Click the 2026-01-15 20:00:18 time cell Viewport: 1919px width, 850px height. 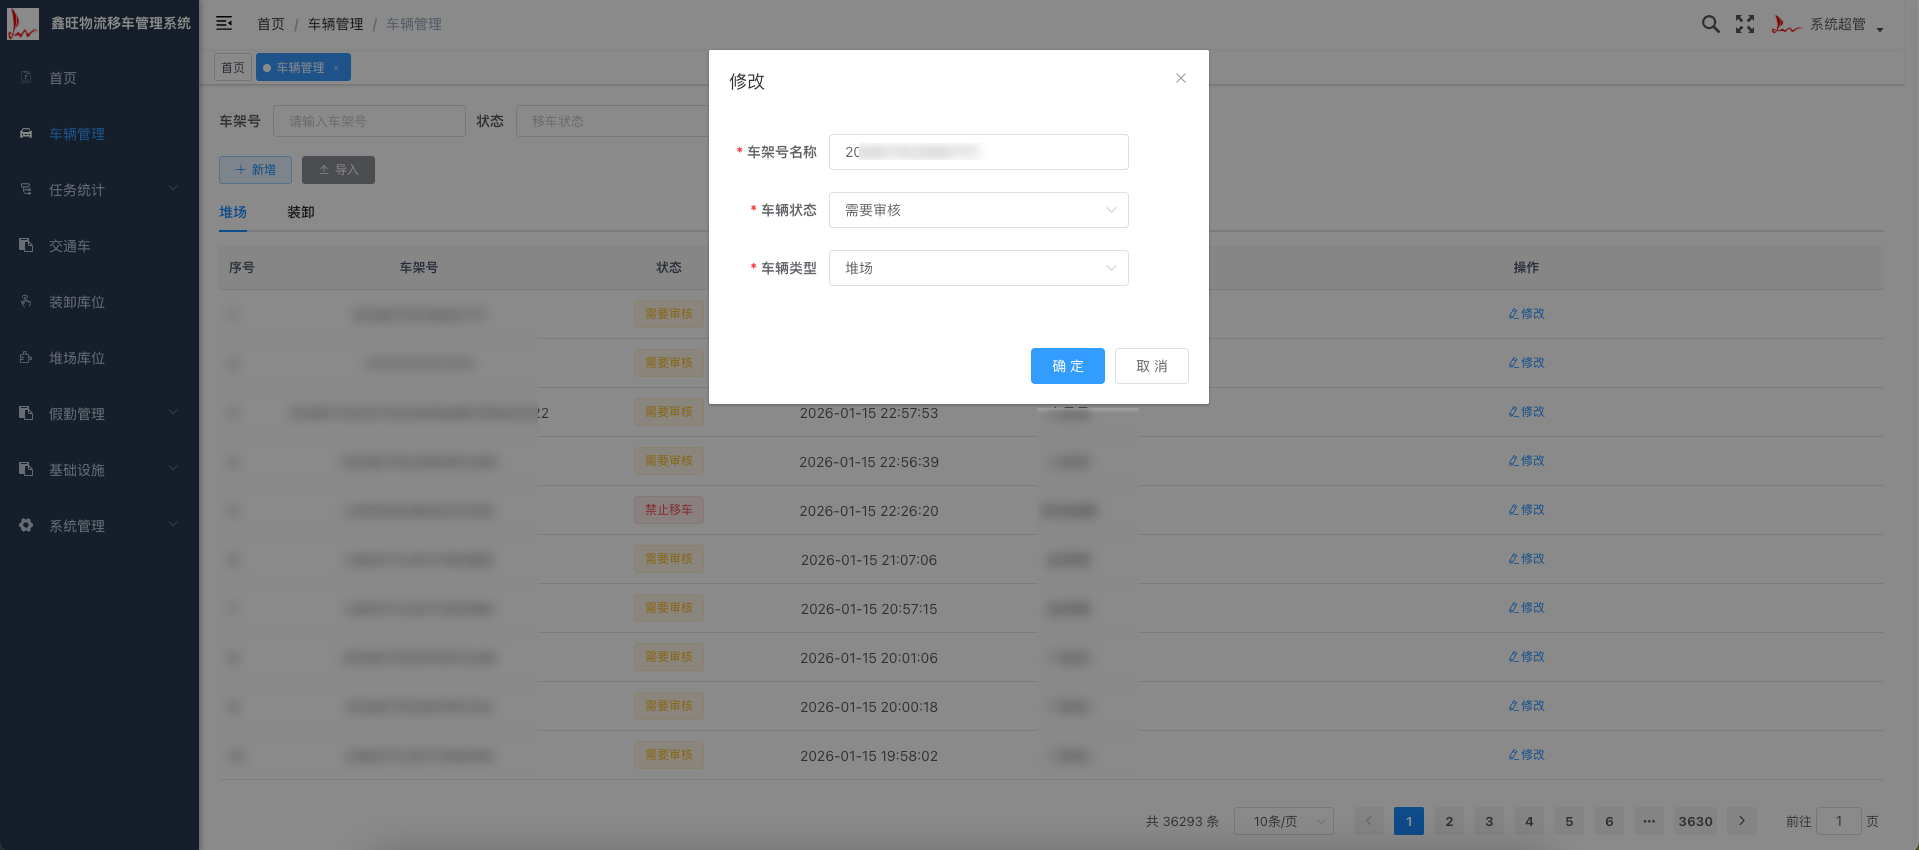tap(869, 707)
